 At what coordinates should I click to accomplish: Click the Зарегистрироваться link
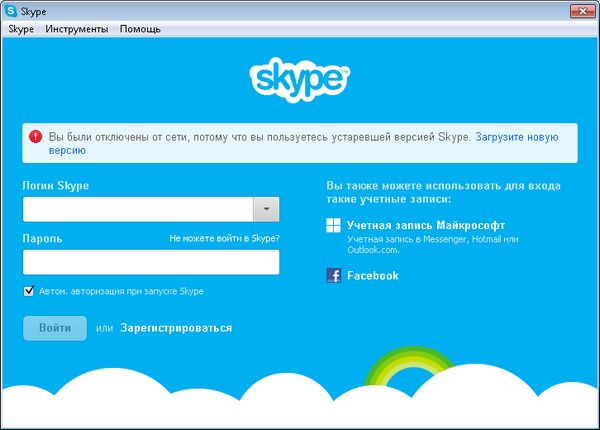click(176, 328)
